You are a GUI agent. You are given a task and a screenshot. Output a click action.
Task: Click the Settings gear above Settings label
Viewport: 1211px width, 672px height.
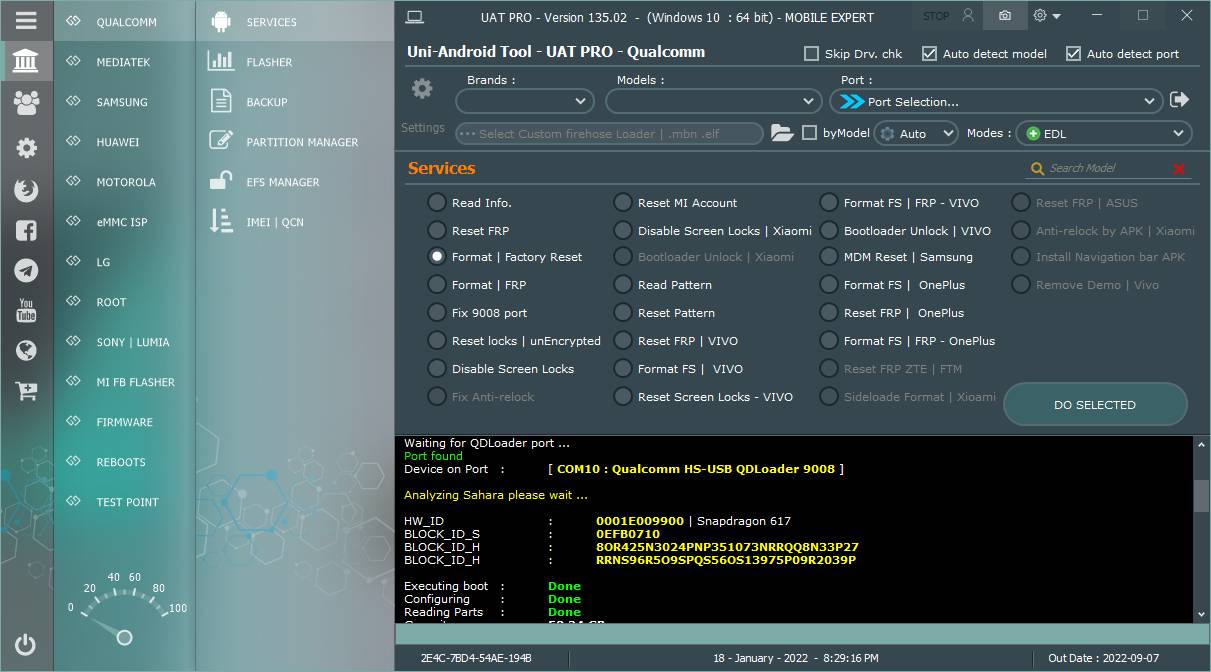(x=422, y=89)
